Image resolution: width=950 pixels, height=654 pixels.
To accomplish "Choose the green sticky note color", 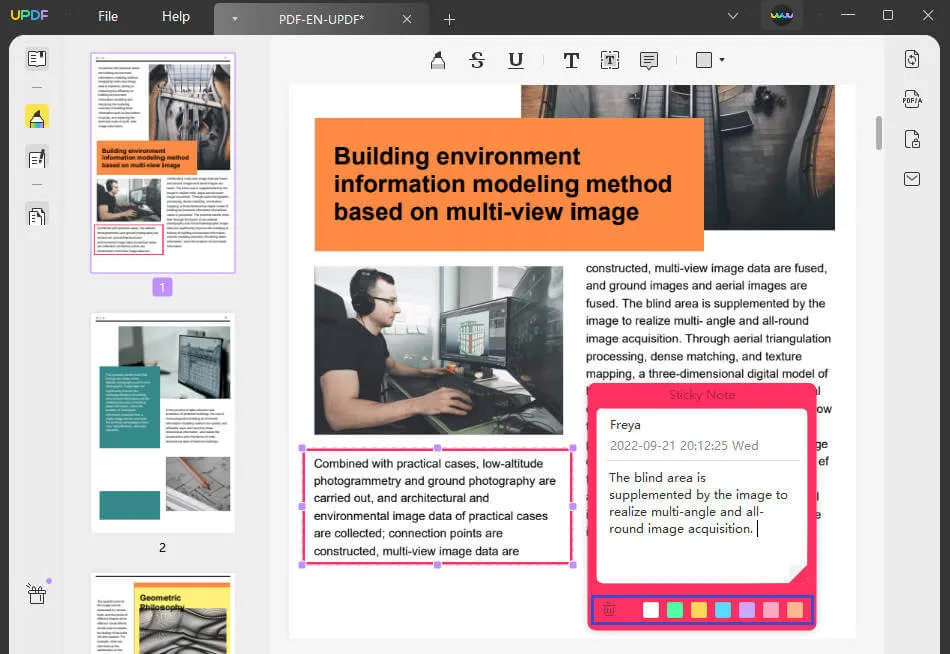I will tap(675, 609).
